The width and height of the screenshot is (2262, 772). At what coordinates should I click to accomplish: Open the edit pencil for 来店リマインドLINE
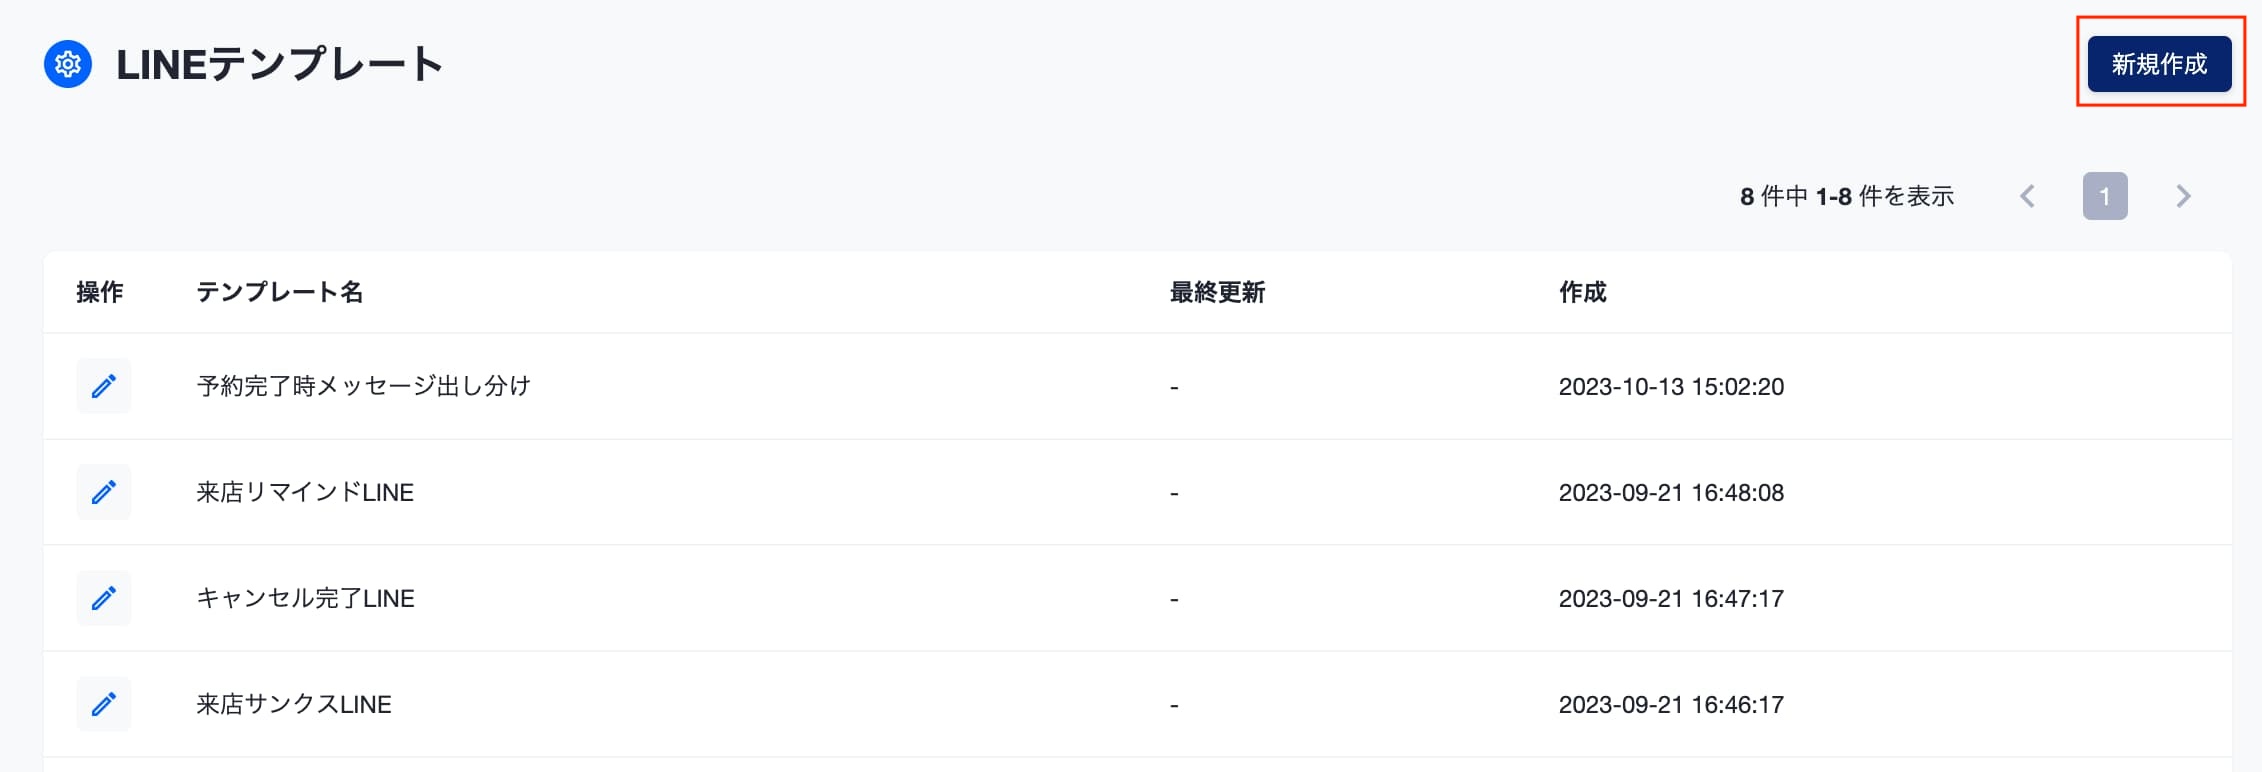tap(104, 492)
